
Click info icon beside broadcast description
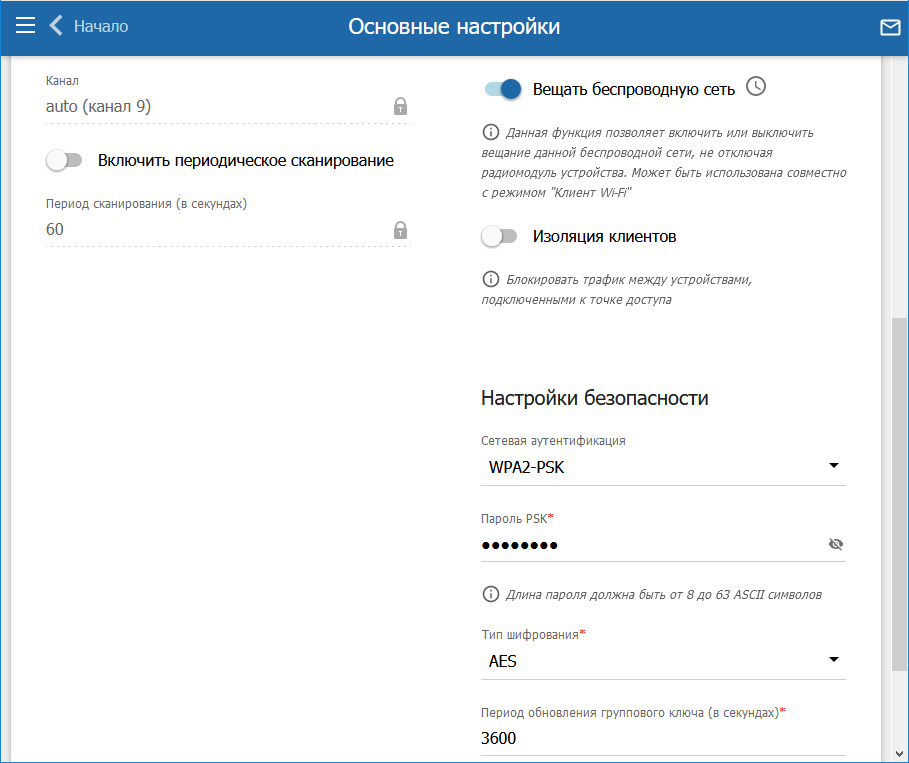(x=491, y=132)
